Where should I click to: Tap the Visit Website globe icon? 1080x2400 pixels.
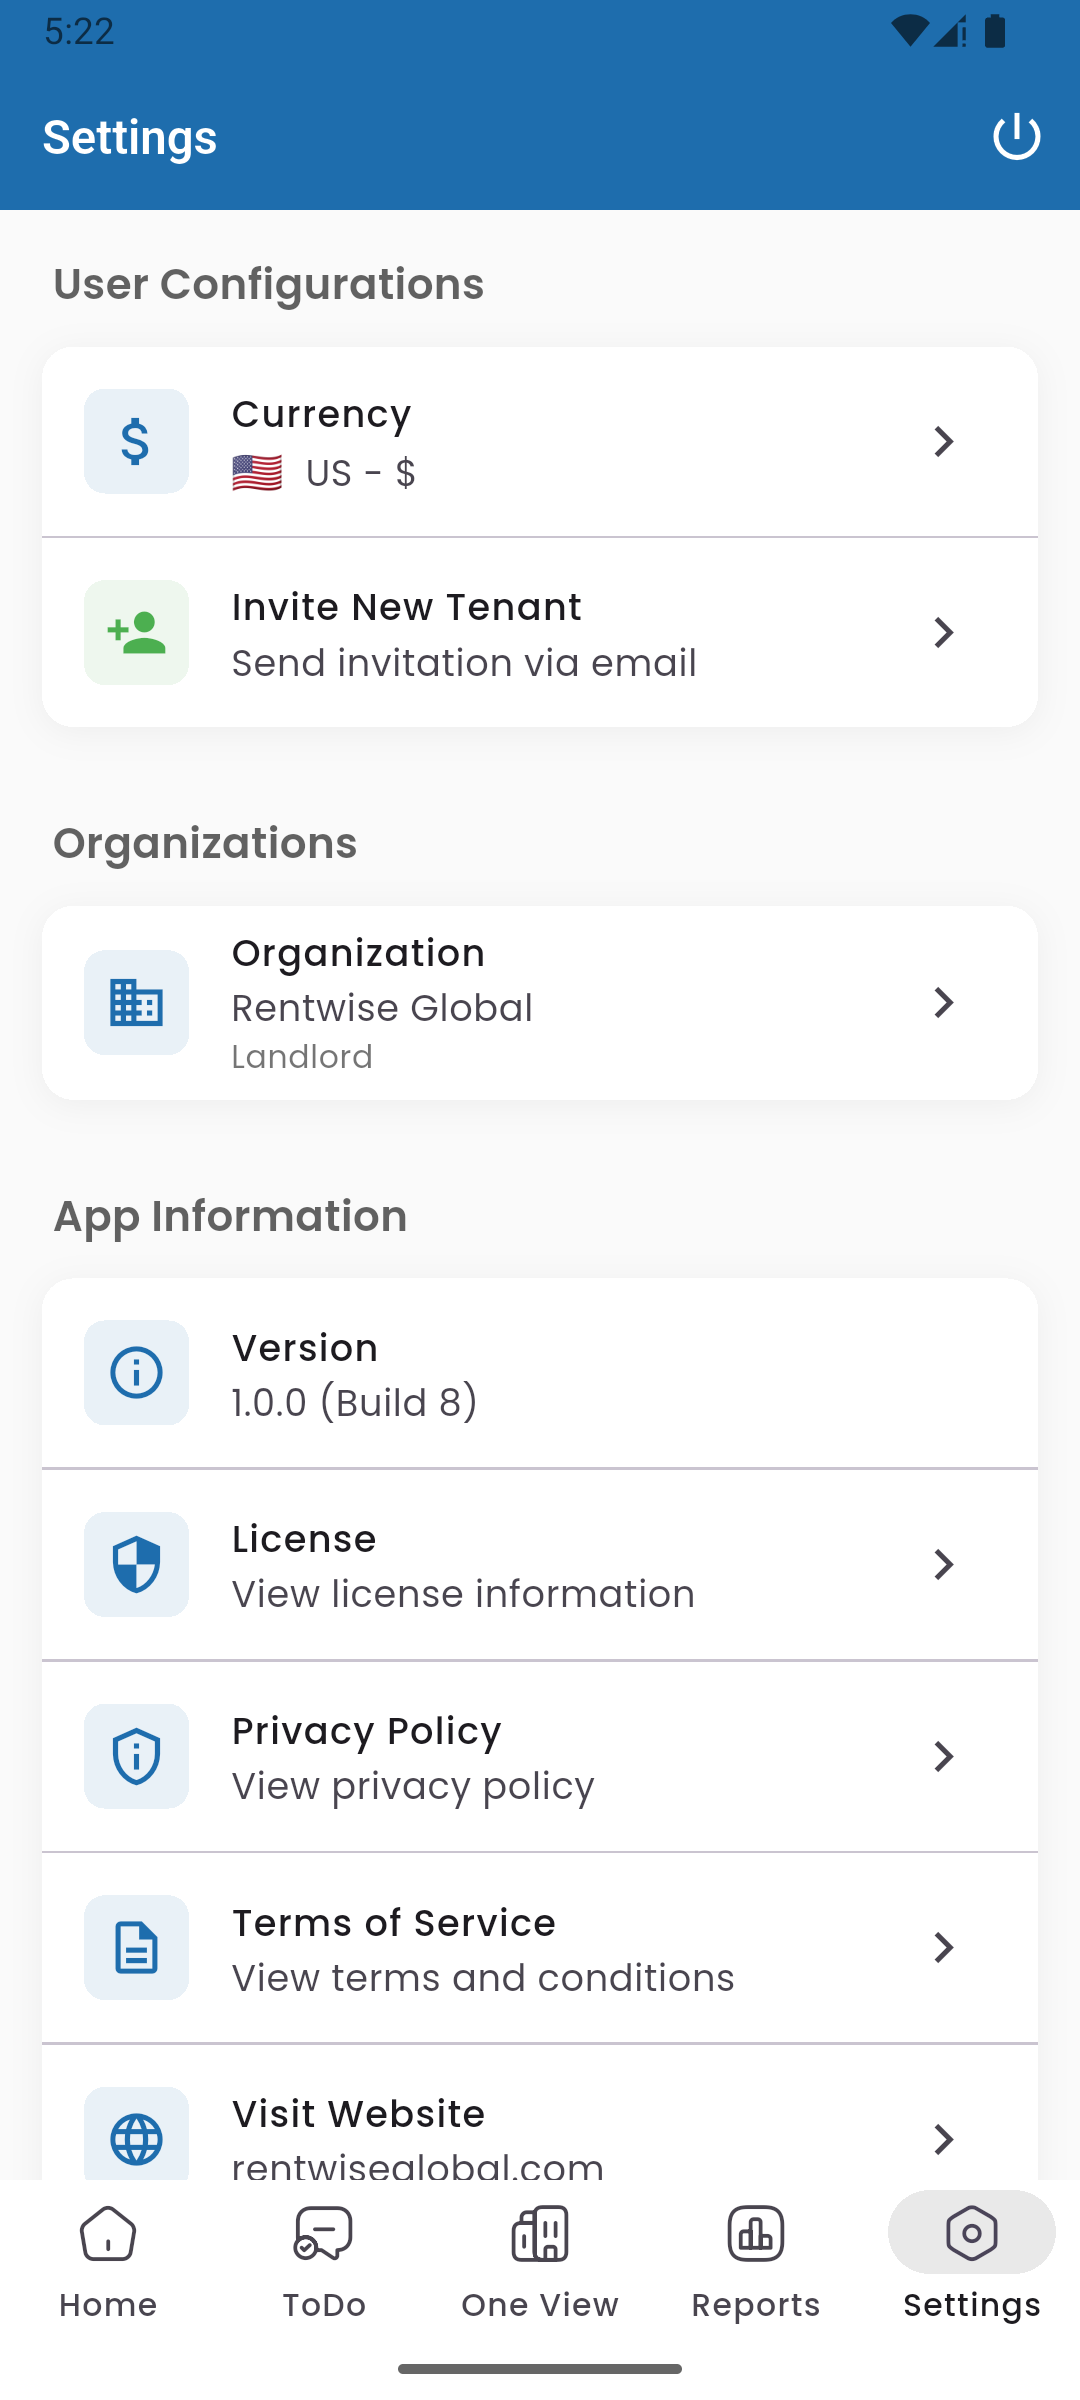[x=136, y=2138]
